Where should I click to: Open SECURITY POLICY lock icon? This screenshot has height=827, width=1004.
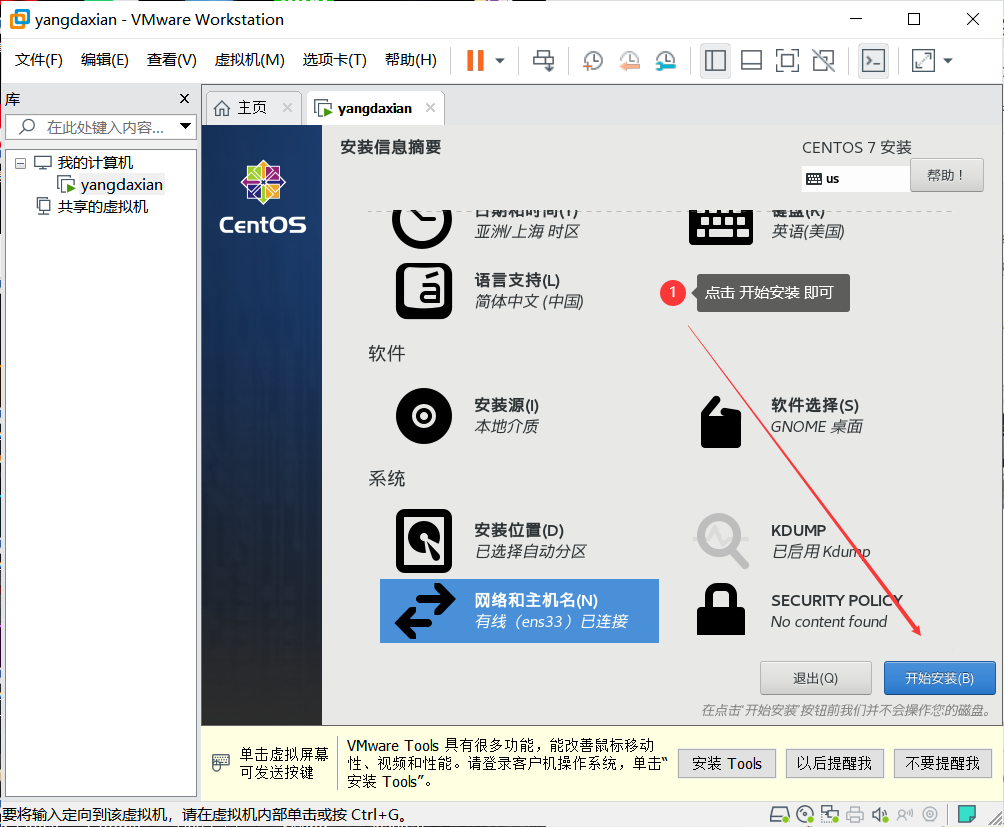721,609
